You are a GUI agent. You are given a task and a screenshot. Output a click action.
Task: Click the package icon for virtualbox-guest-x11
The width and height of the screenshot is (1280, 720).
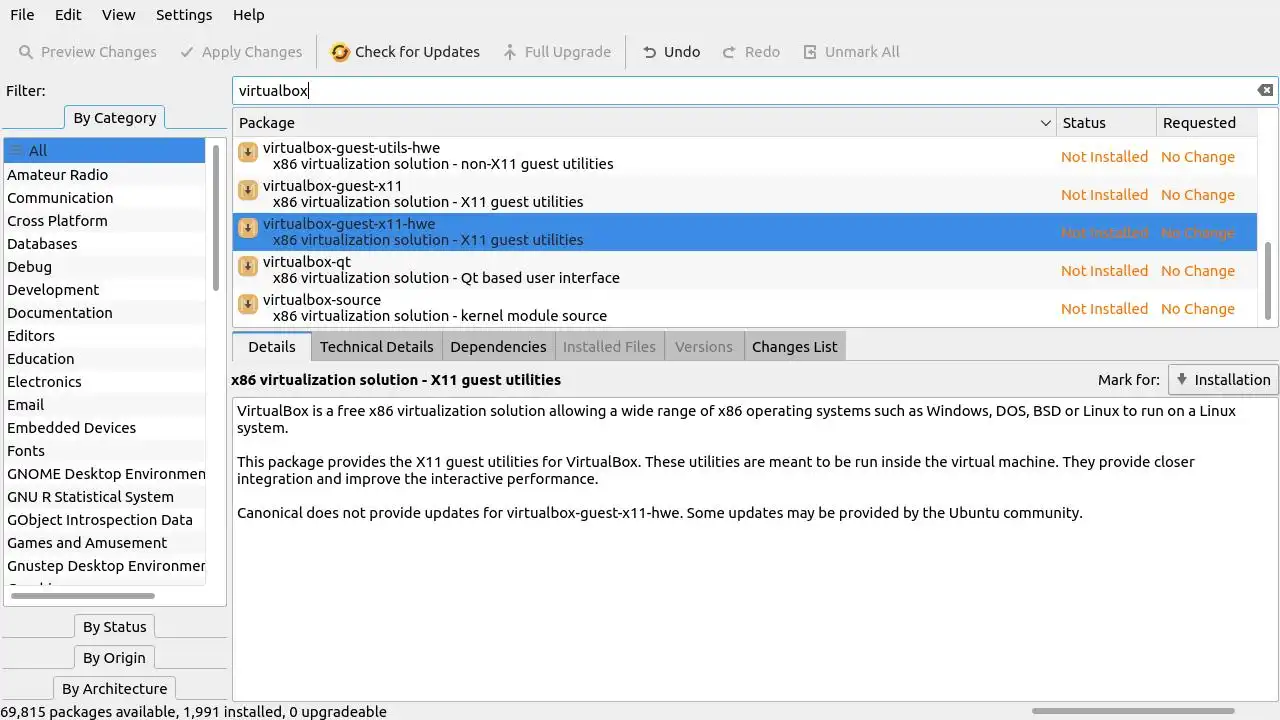[x=248, y=191]
